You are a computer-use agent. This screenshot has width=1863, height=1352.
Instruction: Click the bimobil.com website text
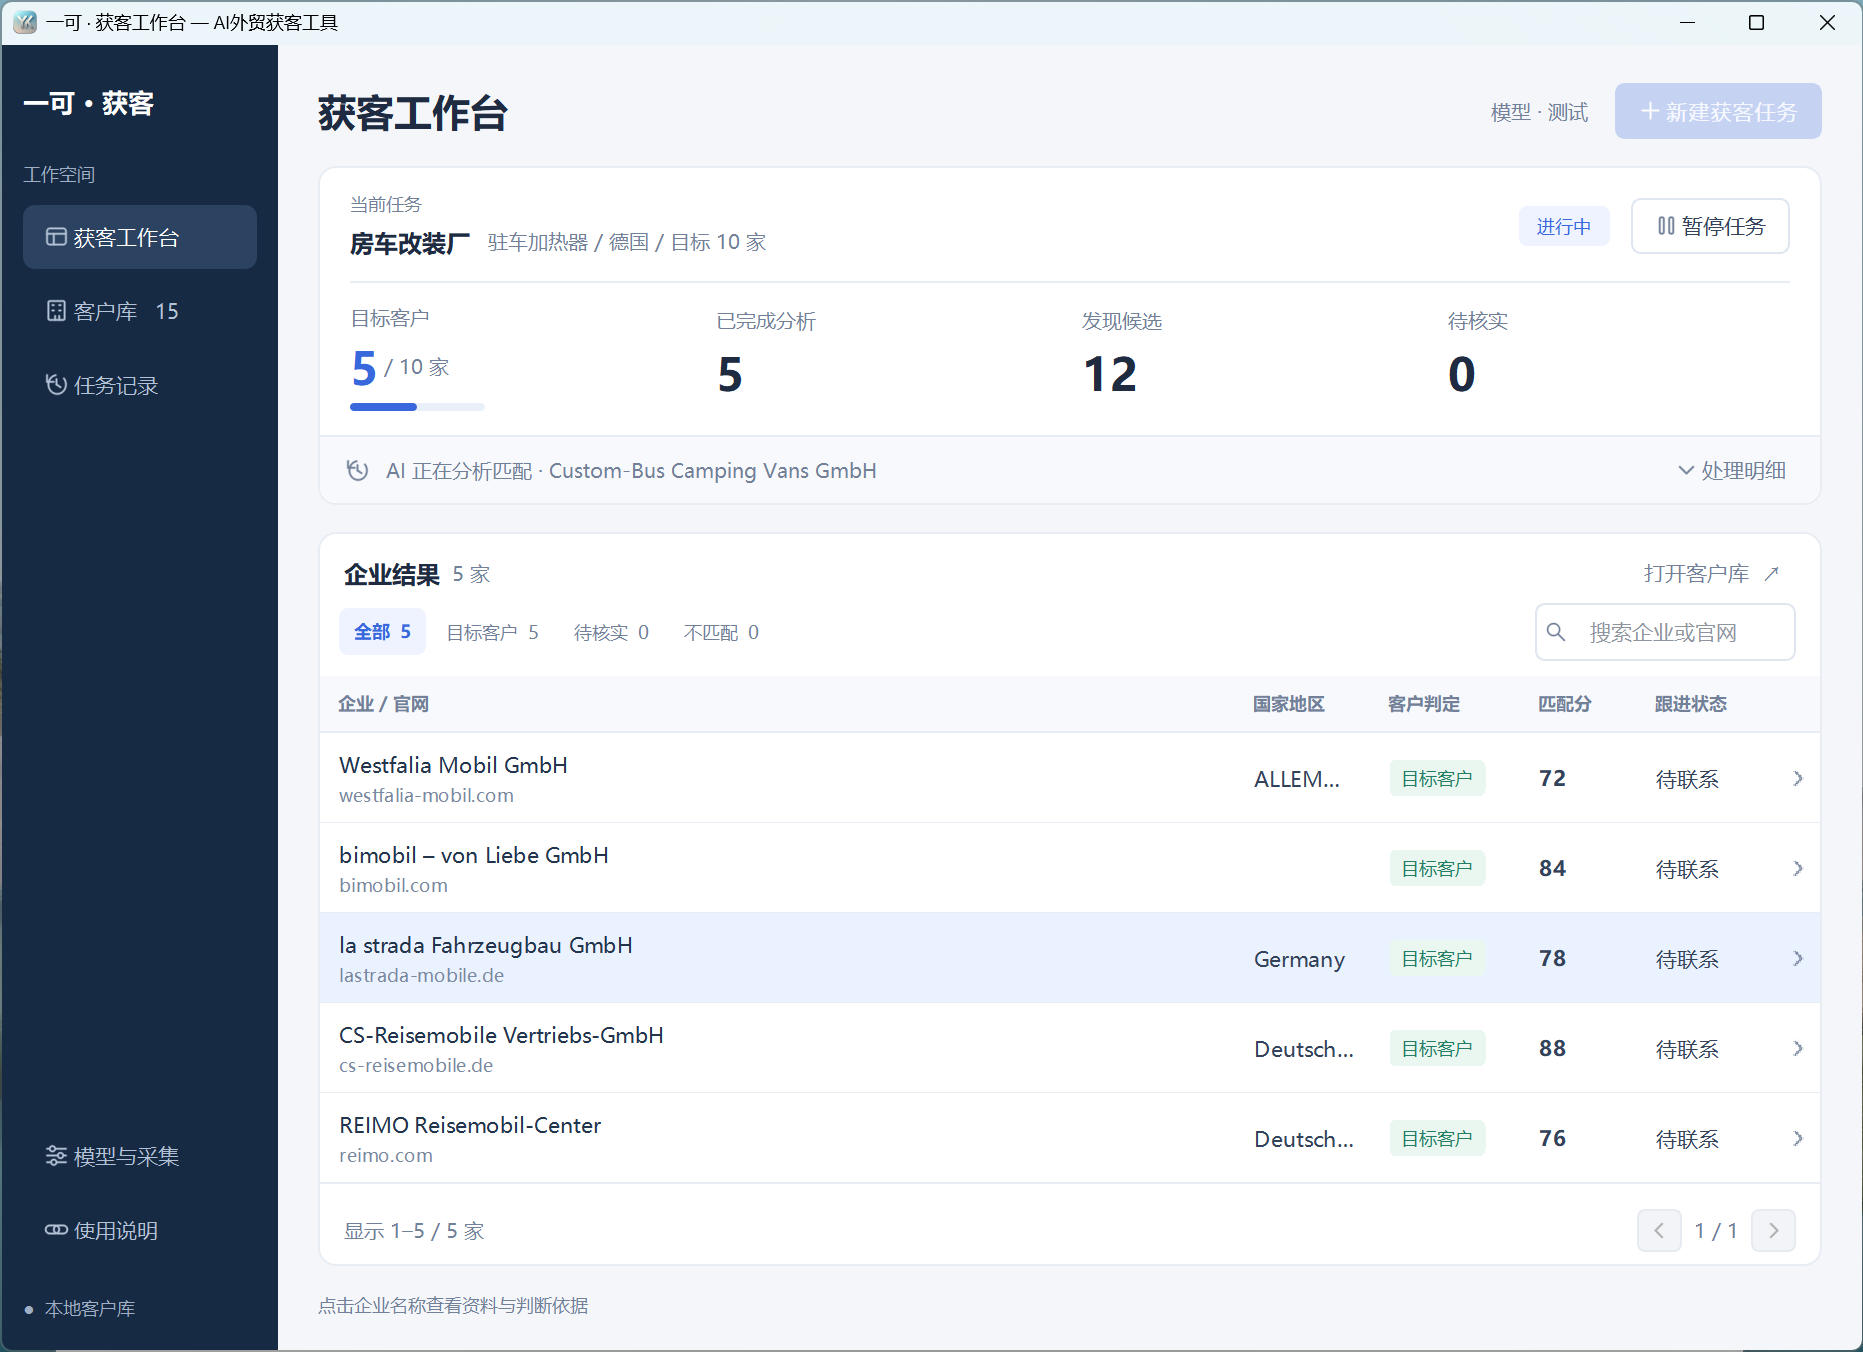[x=393, y=885]
